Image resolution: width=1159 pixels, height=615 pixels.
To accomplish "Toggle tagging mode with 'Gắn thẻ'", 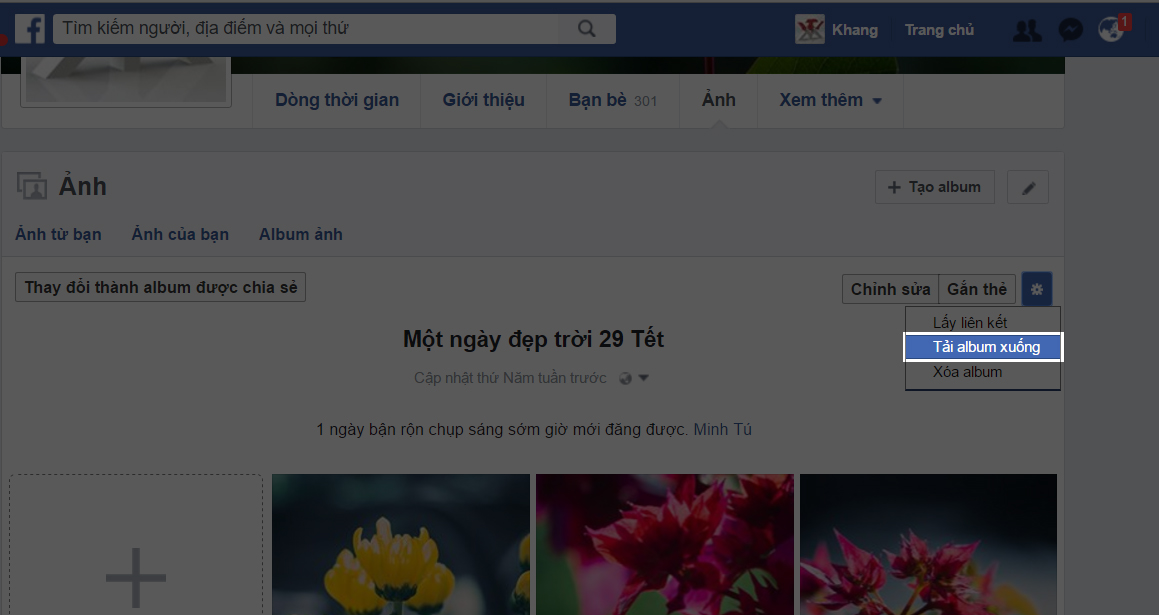I will point(976,288).
